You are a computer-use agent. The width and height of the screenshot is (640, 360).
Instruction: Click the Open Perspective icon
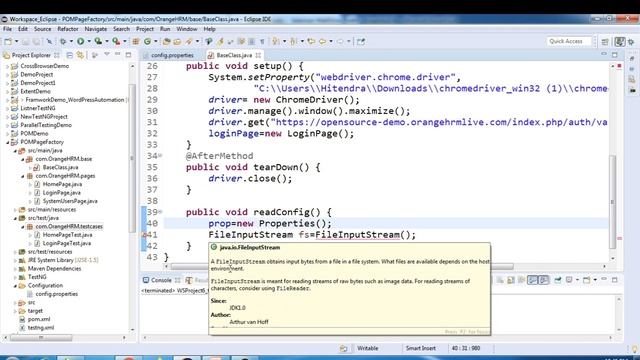pos(605,42)
